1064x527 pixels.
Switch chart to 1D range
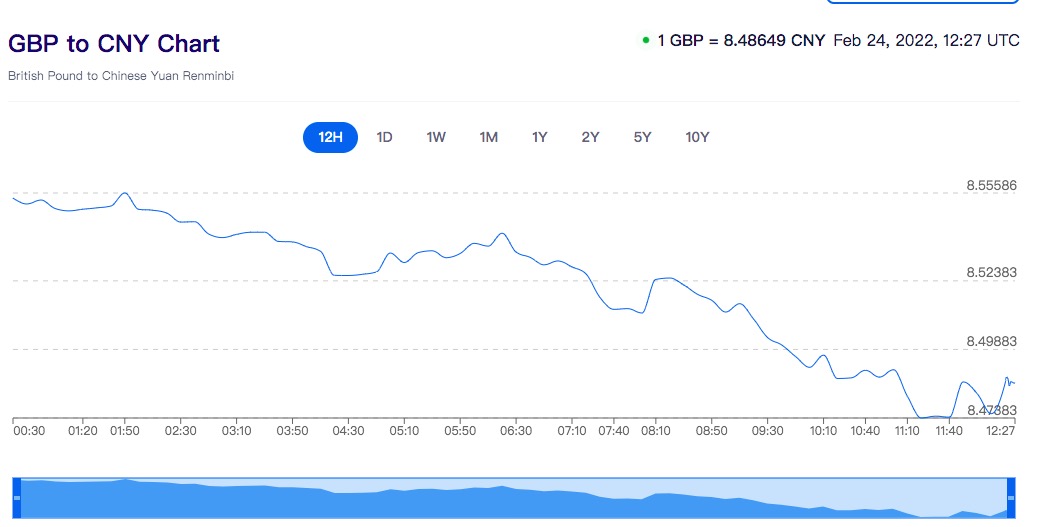[384, 137]
